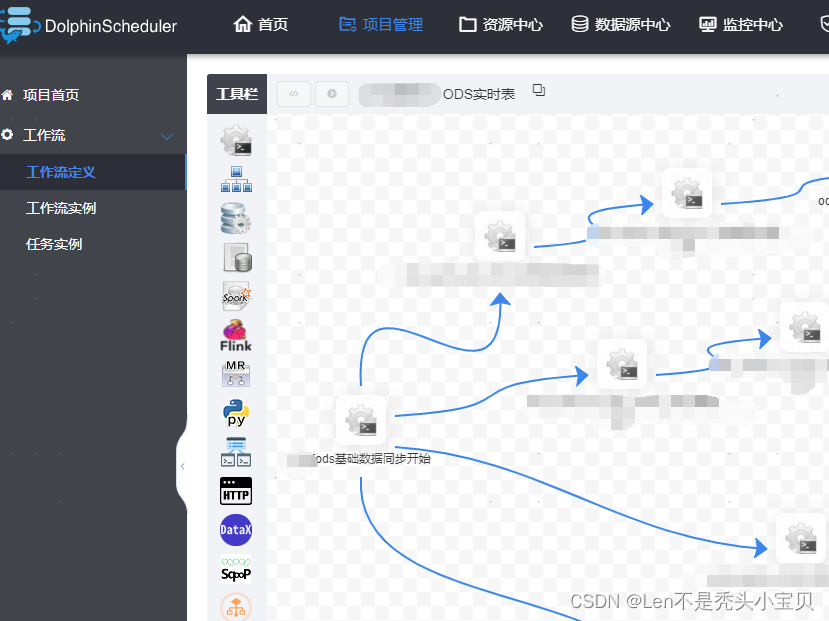Viewport: 829px width, 621px height.
Task: Select the SQL task icon
Action: pos(235,257)
